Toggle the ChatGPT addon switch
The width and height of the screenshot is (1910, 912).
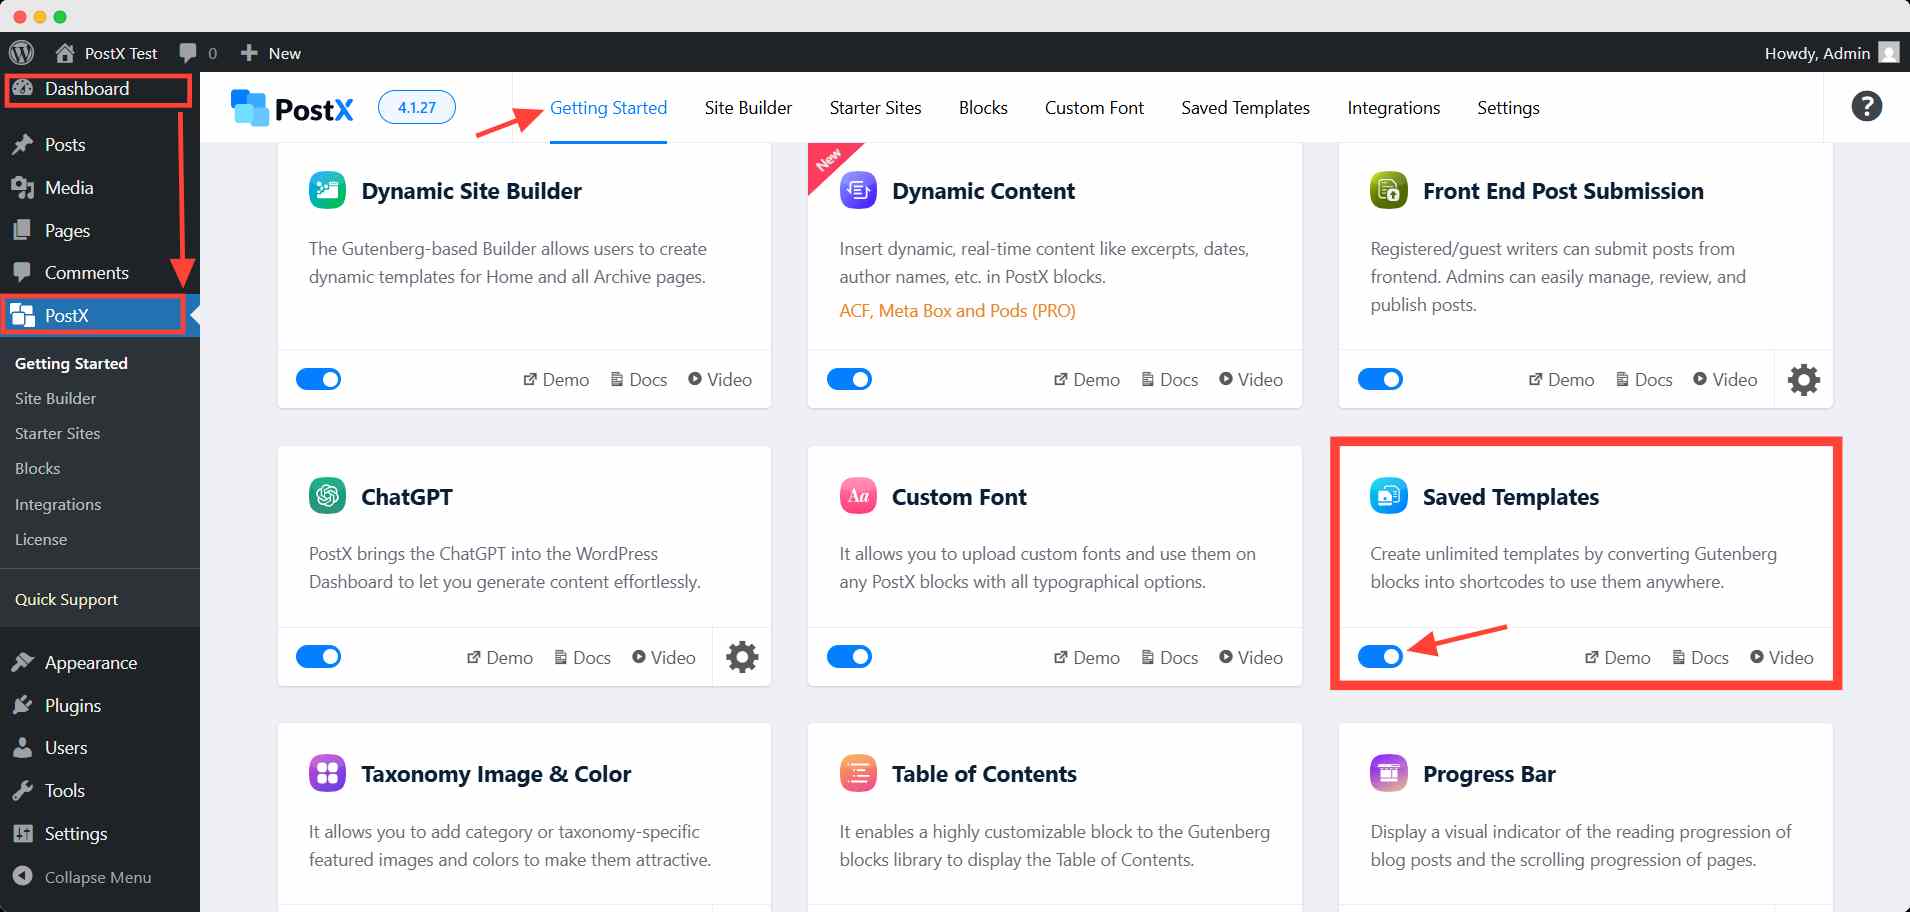tap(318, 657)
